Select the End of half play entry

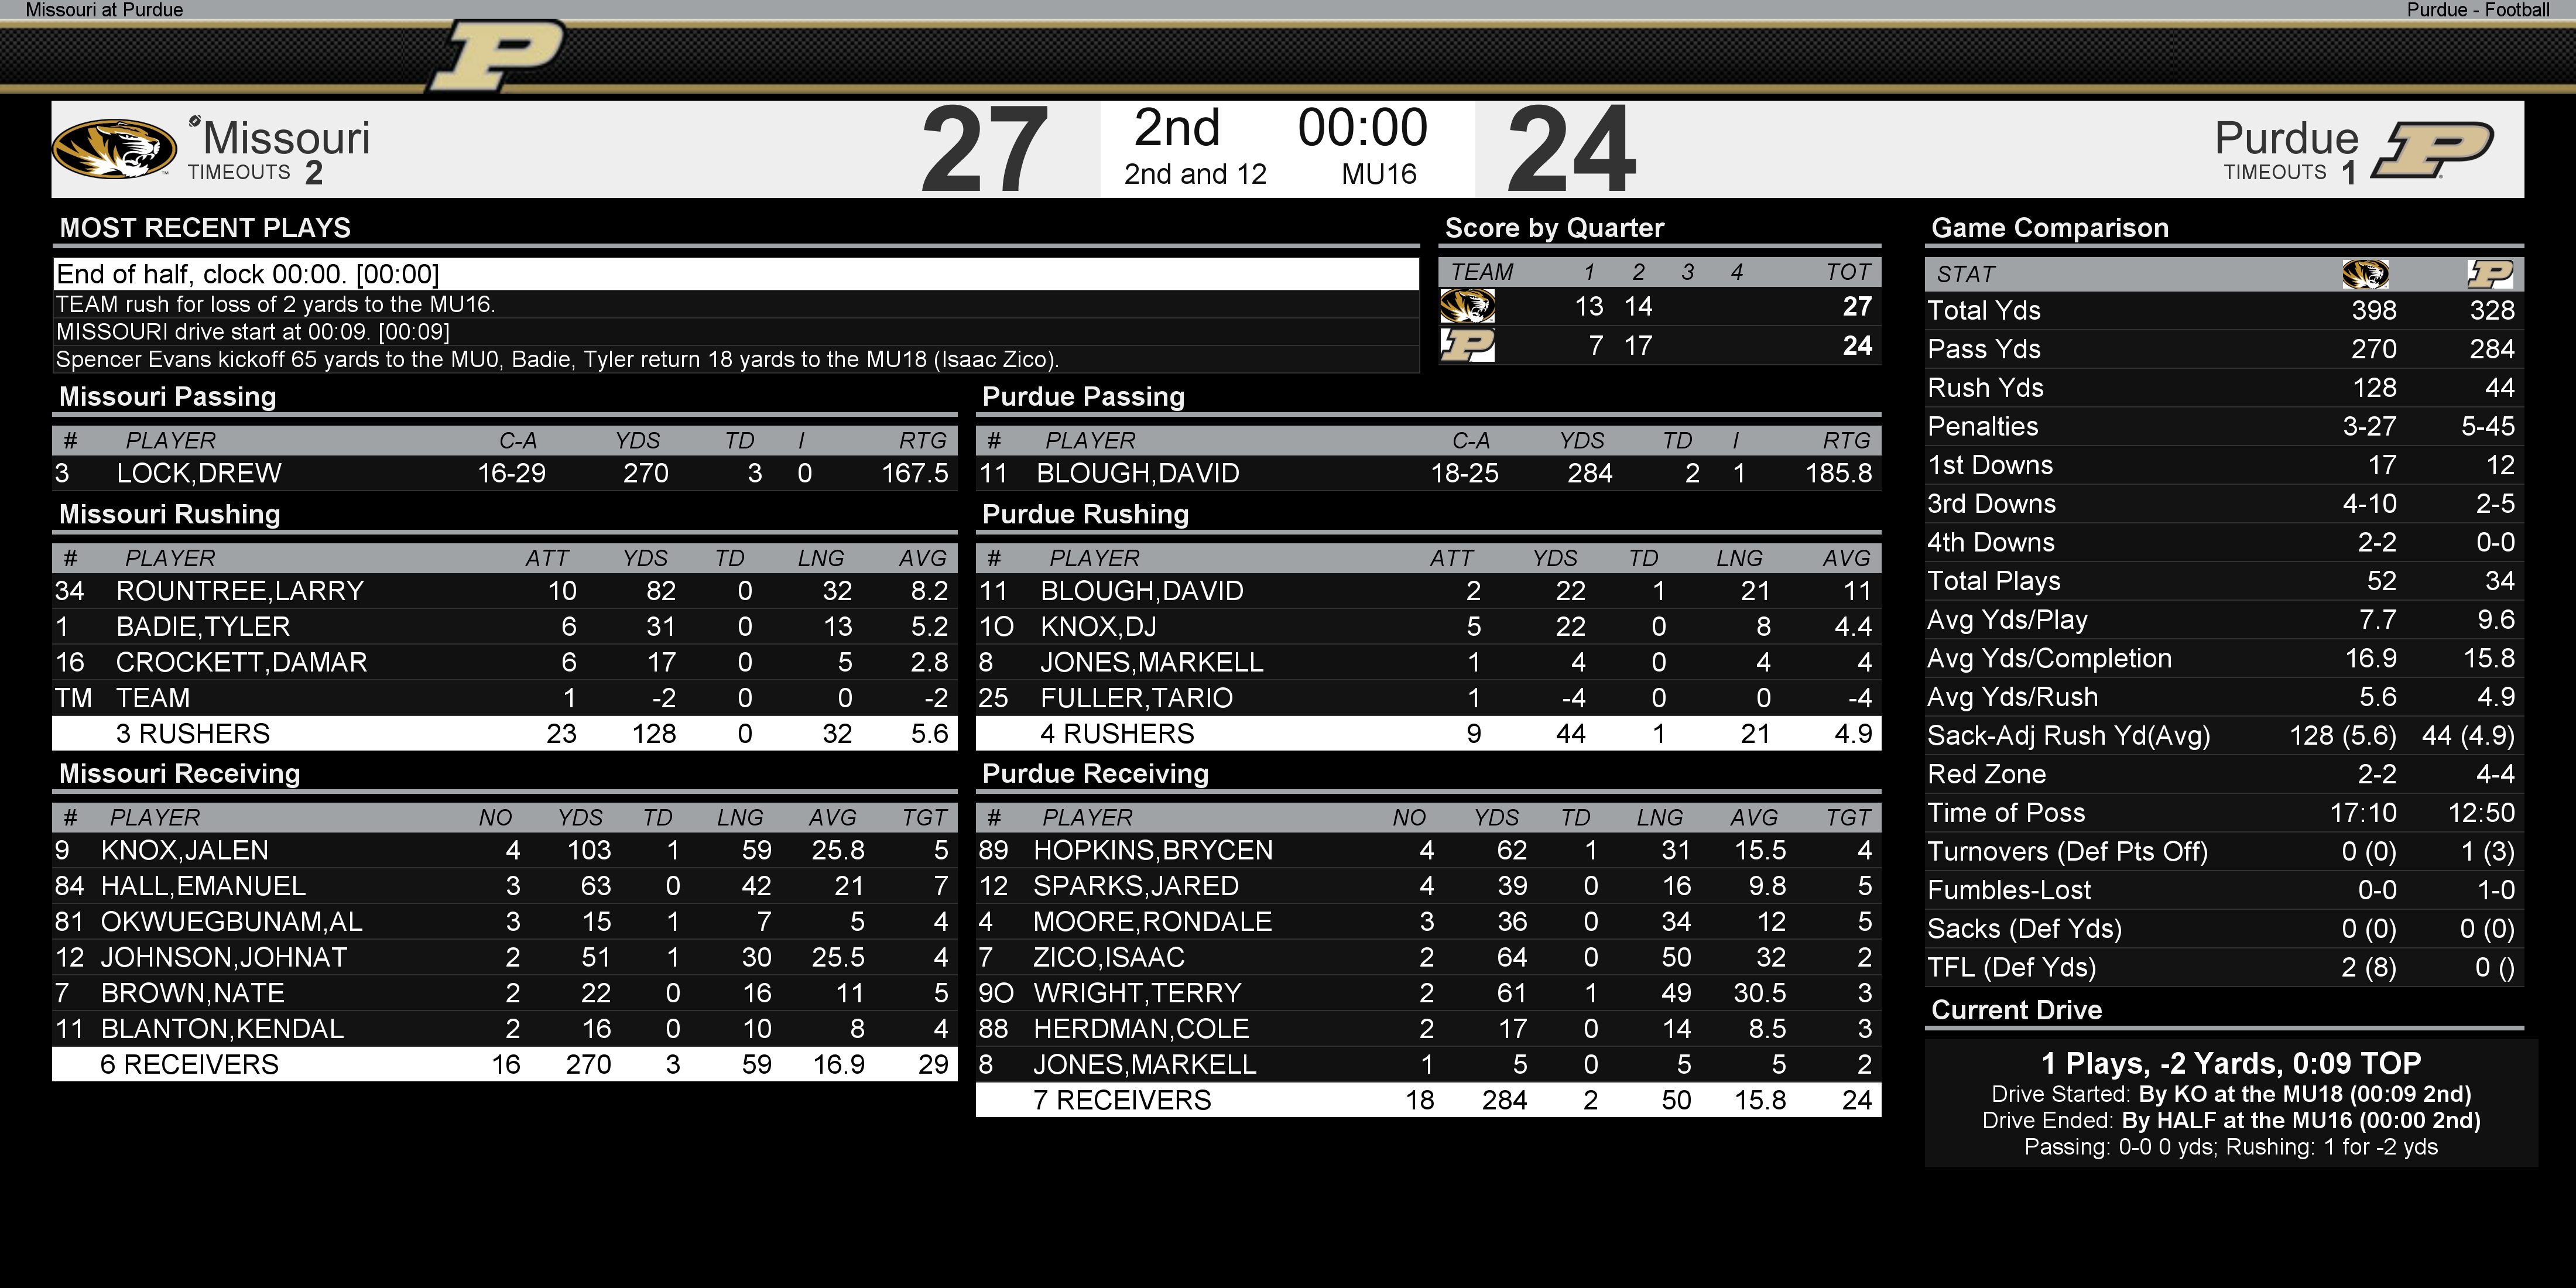736,274
